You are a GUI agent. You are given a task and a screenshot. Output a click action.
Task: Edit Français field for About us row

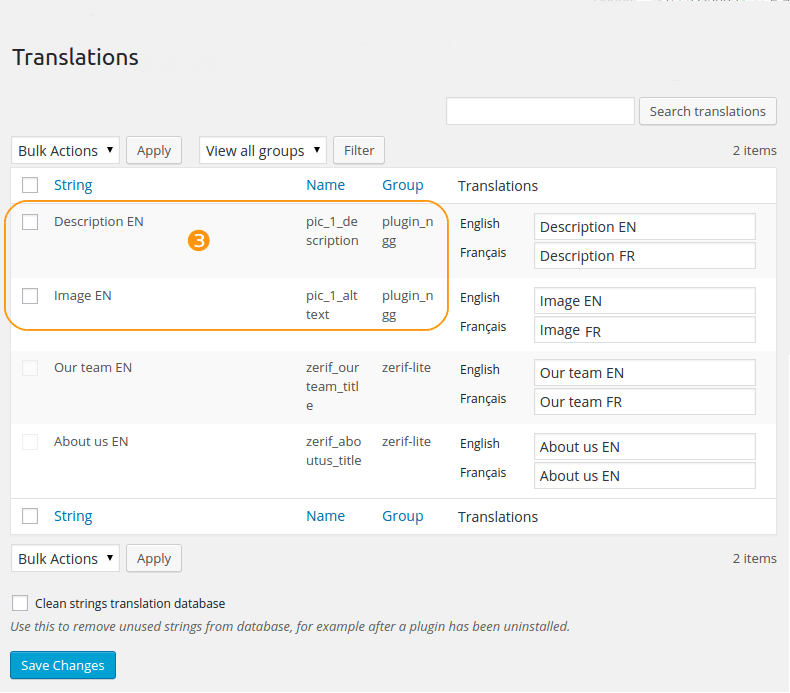pyautogui.click(x=645, y=476)
